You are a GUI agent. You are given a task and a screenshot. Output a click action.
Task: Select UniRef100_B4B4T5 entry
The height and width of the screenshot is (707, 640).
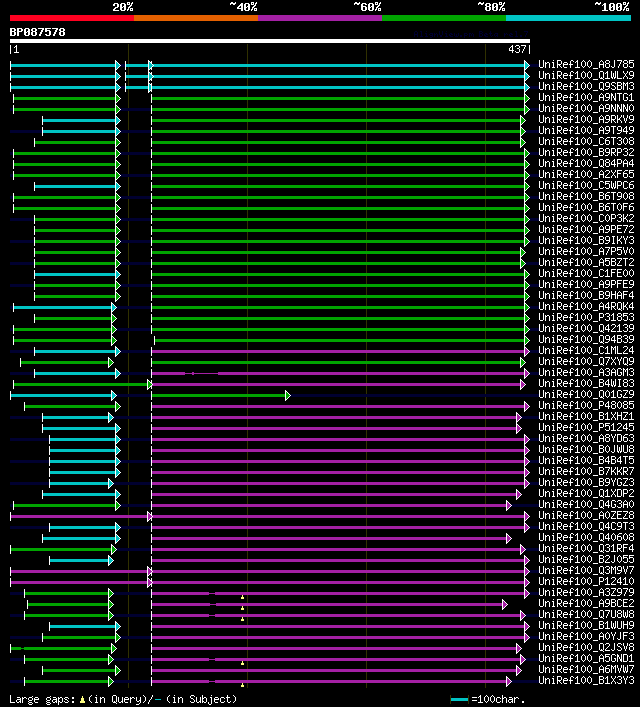[586, 460]
